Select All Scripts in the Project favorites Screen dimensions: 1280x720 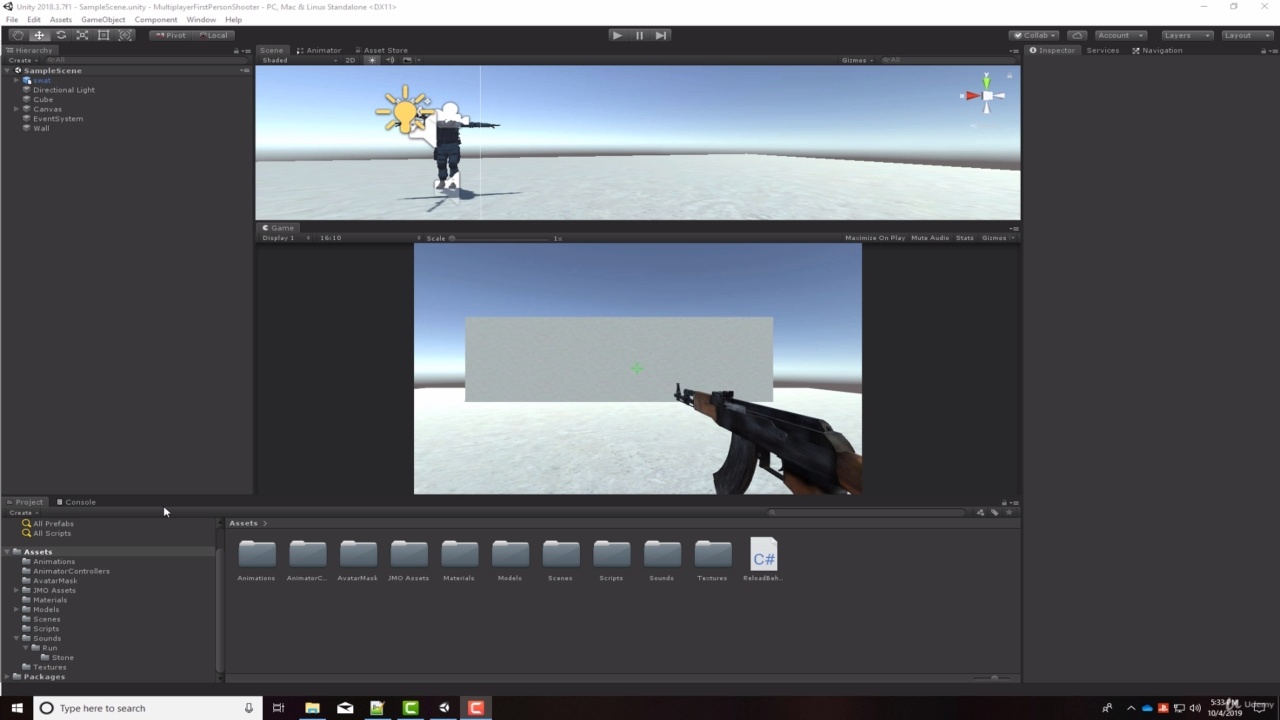50,533
